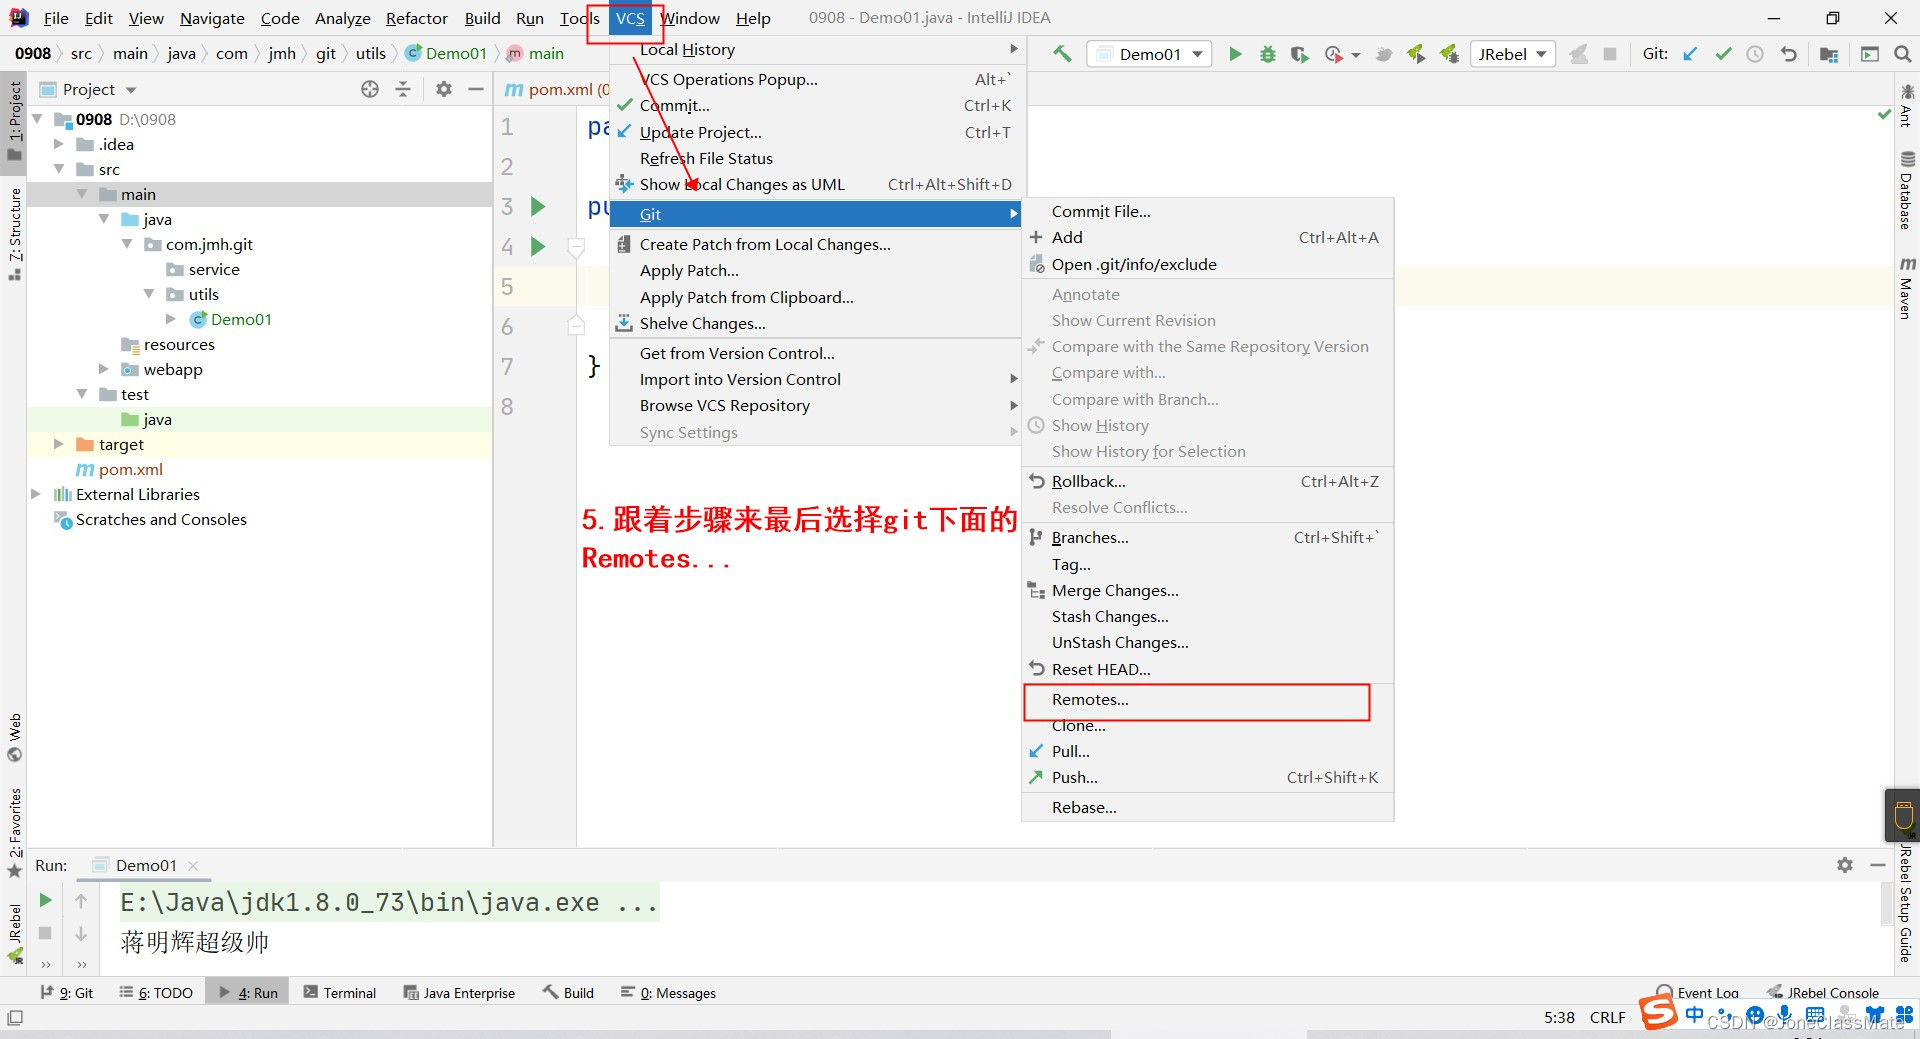Run Demo01 with Coverage icon
Screen dimensions: 1920x1039
click(x=1299, y=54)
